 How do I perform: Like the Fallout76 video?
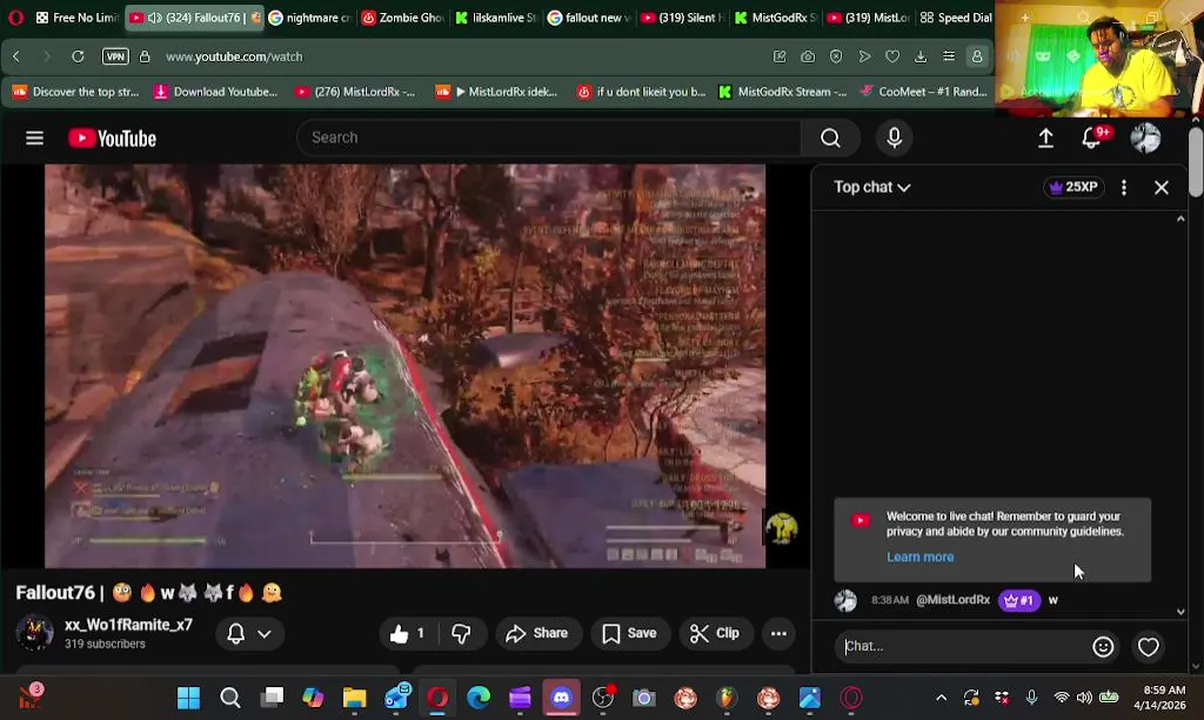[408, 633]
